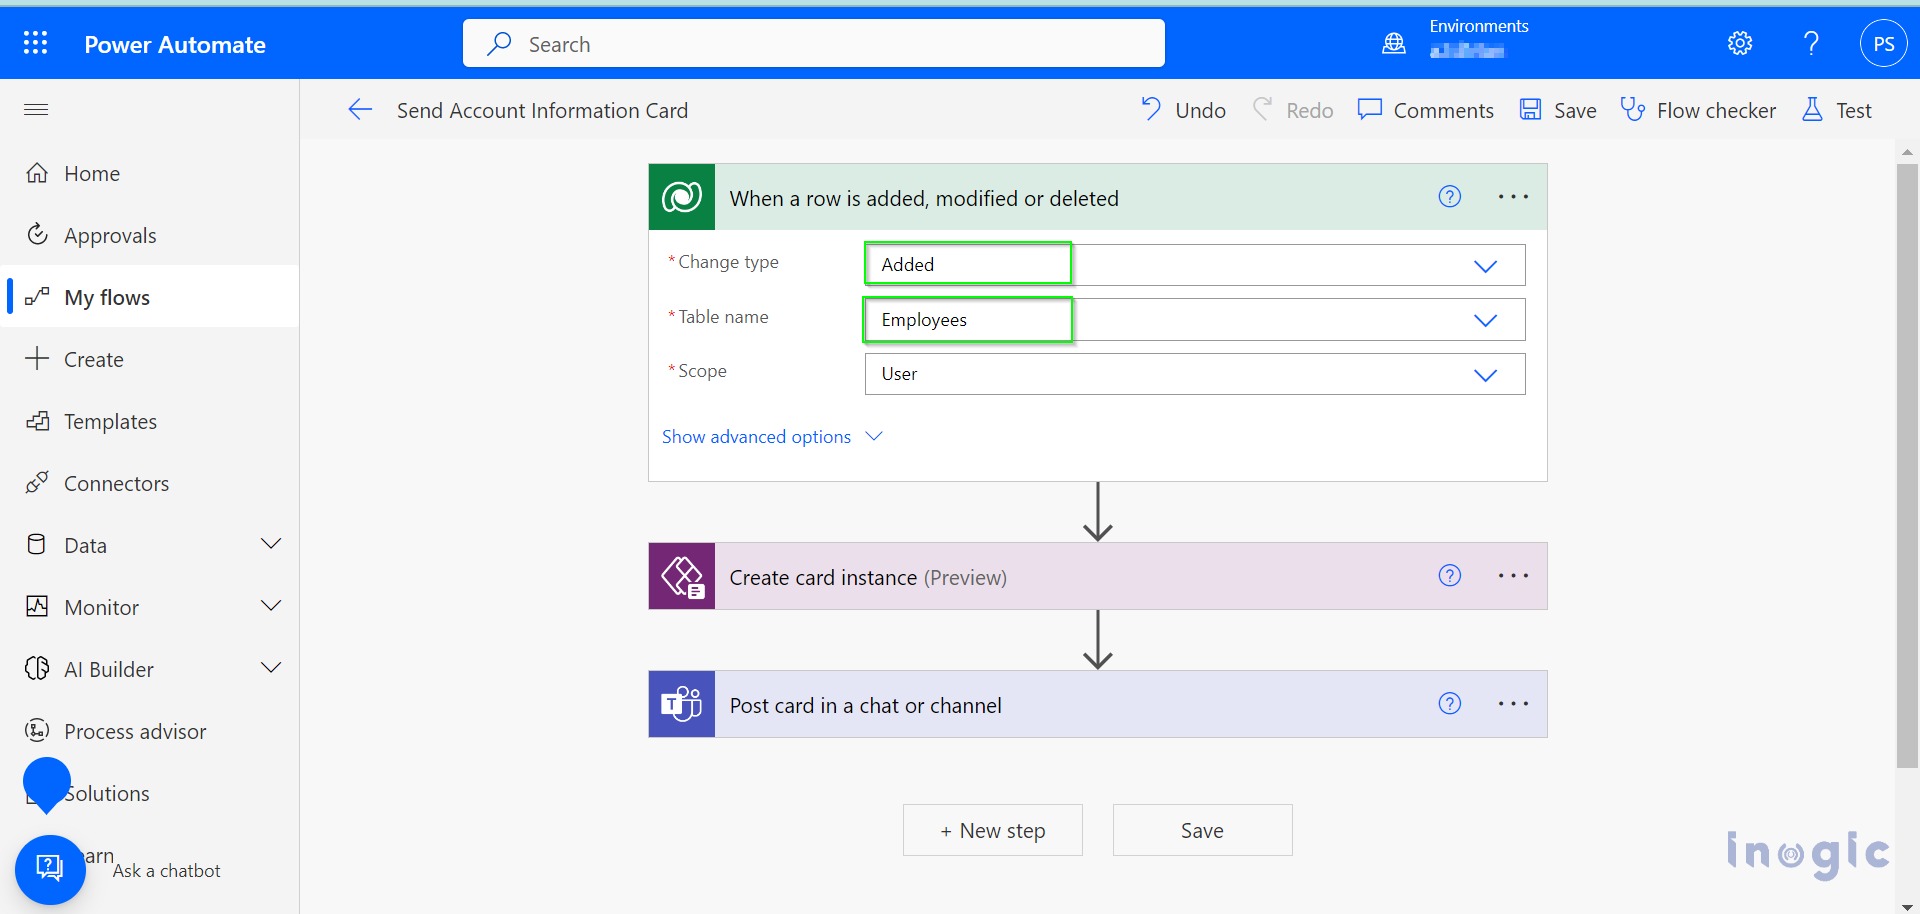The height and width of the screenshot is (914, 1920).
Task: Open the Scope dropdown arrow
Action: pos(1485,375)
